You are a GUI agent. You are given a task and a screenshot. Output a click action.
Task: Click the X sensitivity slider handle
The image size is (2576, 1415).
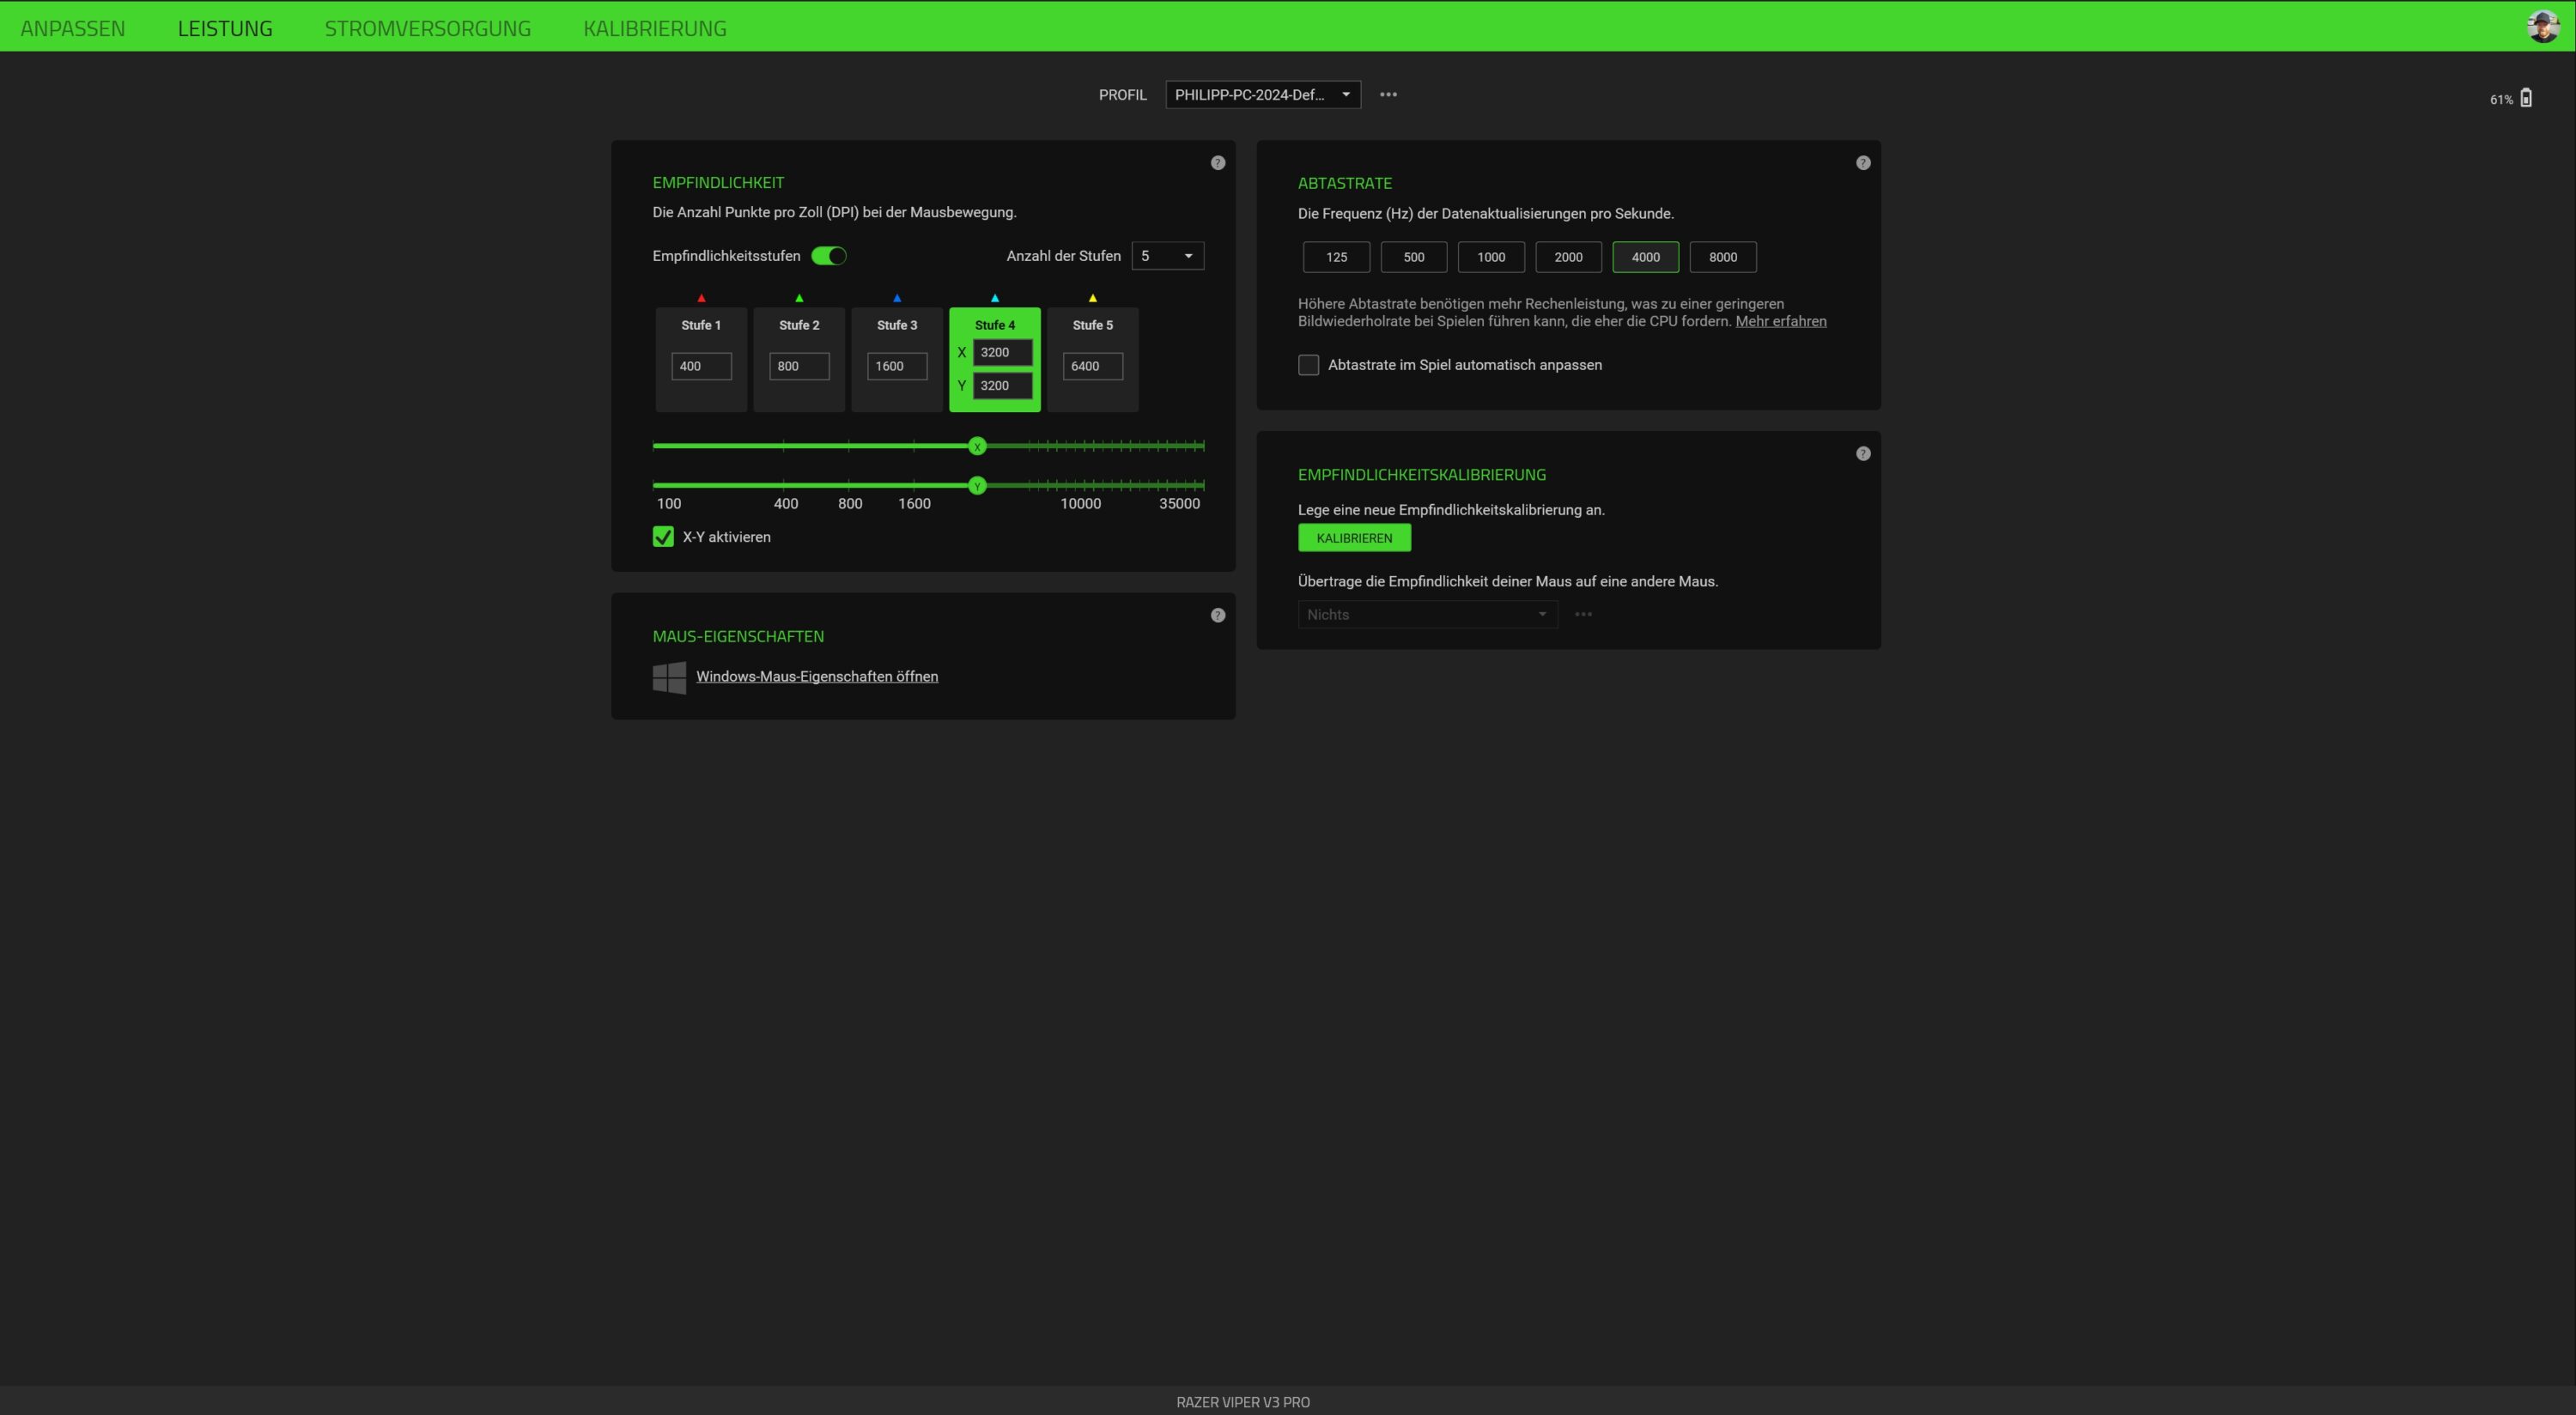click(x=977, y=446)
